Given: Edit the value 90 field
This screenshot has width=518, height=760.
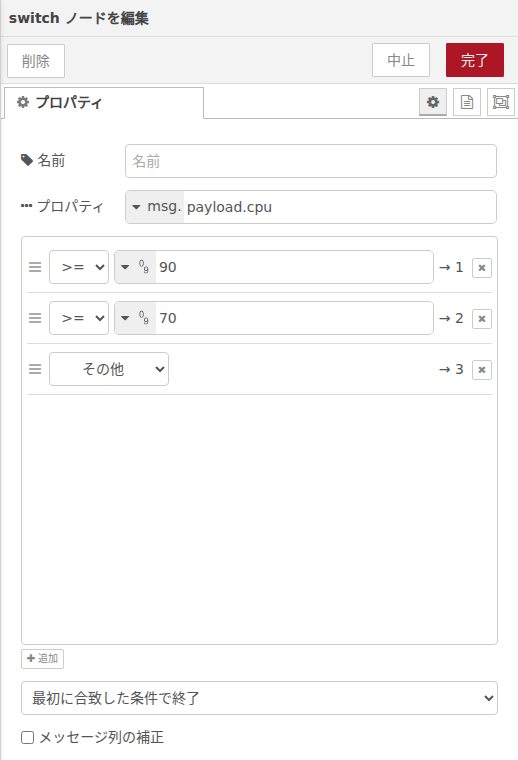Looking at the screenshot, I should [294, 267].
